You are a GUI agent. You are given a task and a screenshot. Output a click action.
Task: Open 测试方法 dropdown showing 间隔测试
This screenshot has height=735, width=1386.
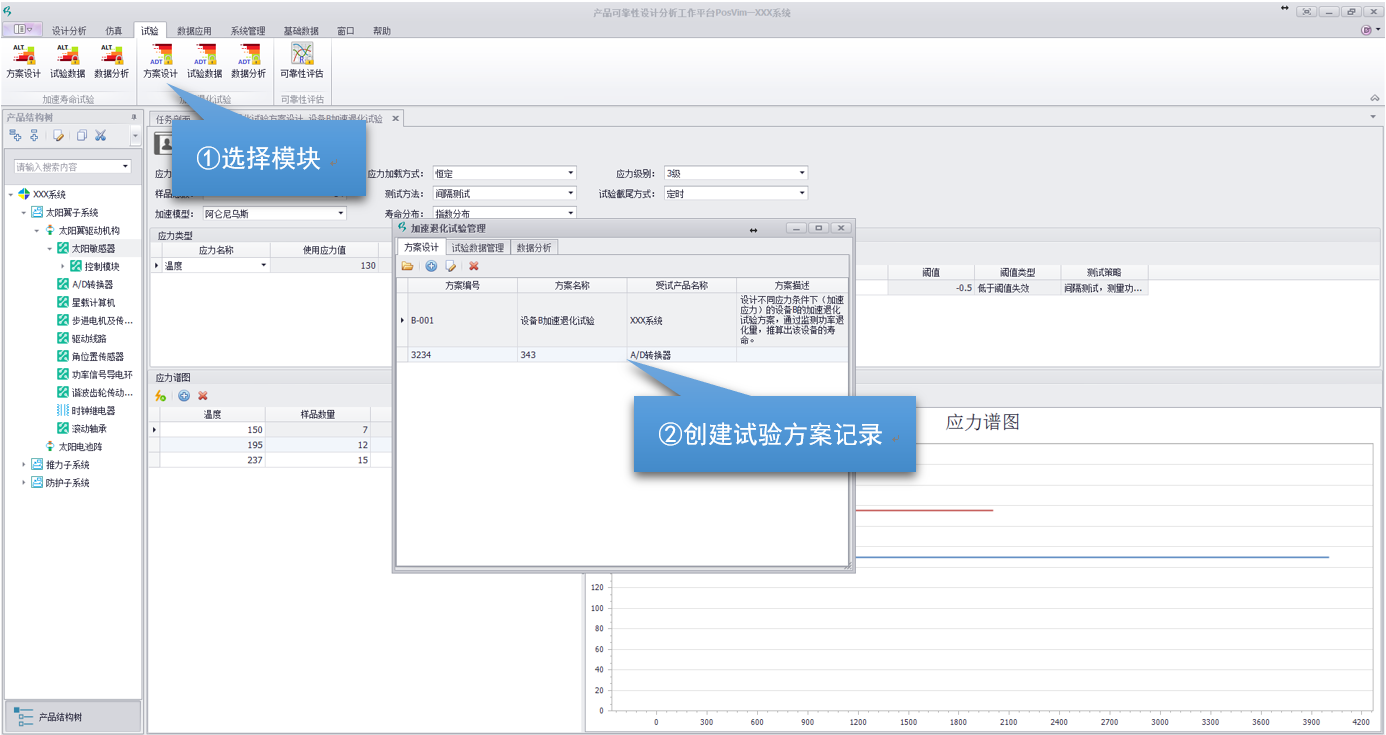point(570,193)
